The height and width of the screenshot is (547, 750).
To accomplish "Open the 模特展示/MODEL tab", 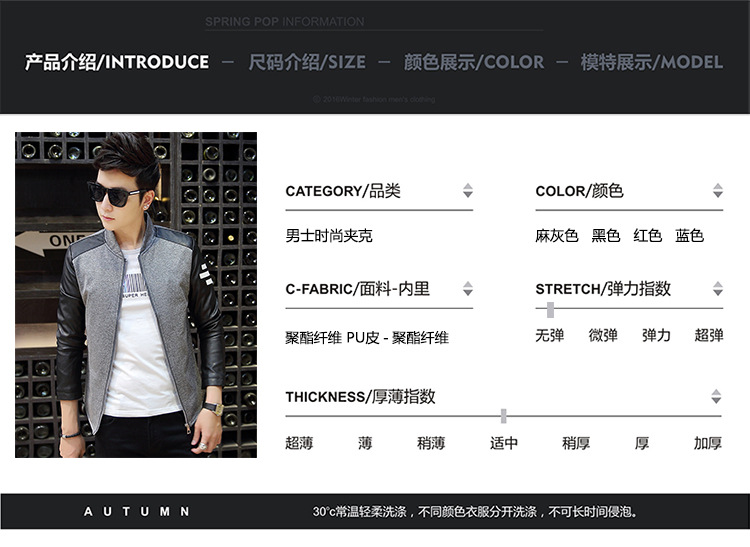I will point(651,62).
